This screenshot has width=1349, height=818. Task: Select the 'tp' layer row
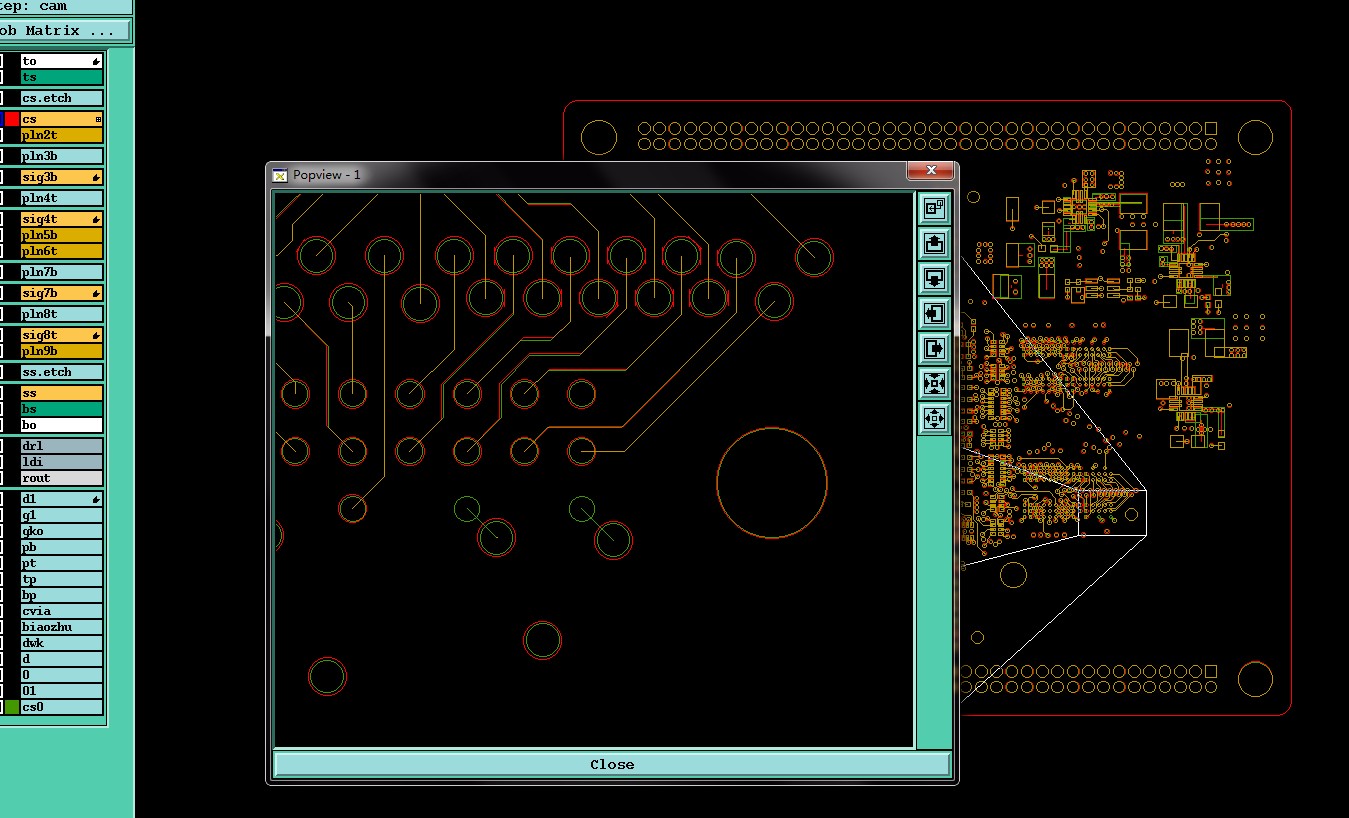[62, 579]
